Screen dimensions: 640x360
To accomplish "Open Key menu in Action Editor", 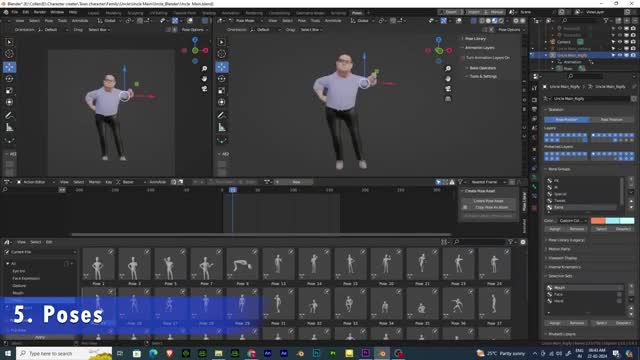I will point(109,182).
